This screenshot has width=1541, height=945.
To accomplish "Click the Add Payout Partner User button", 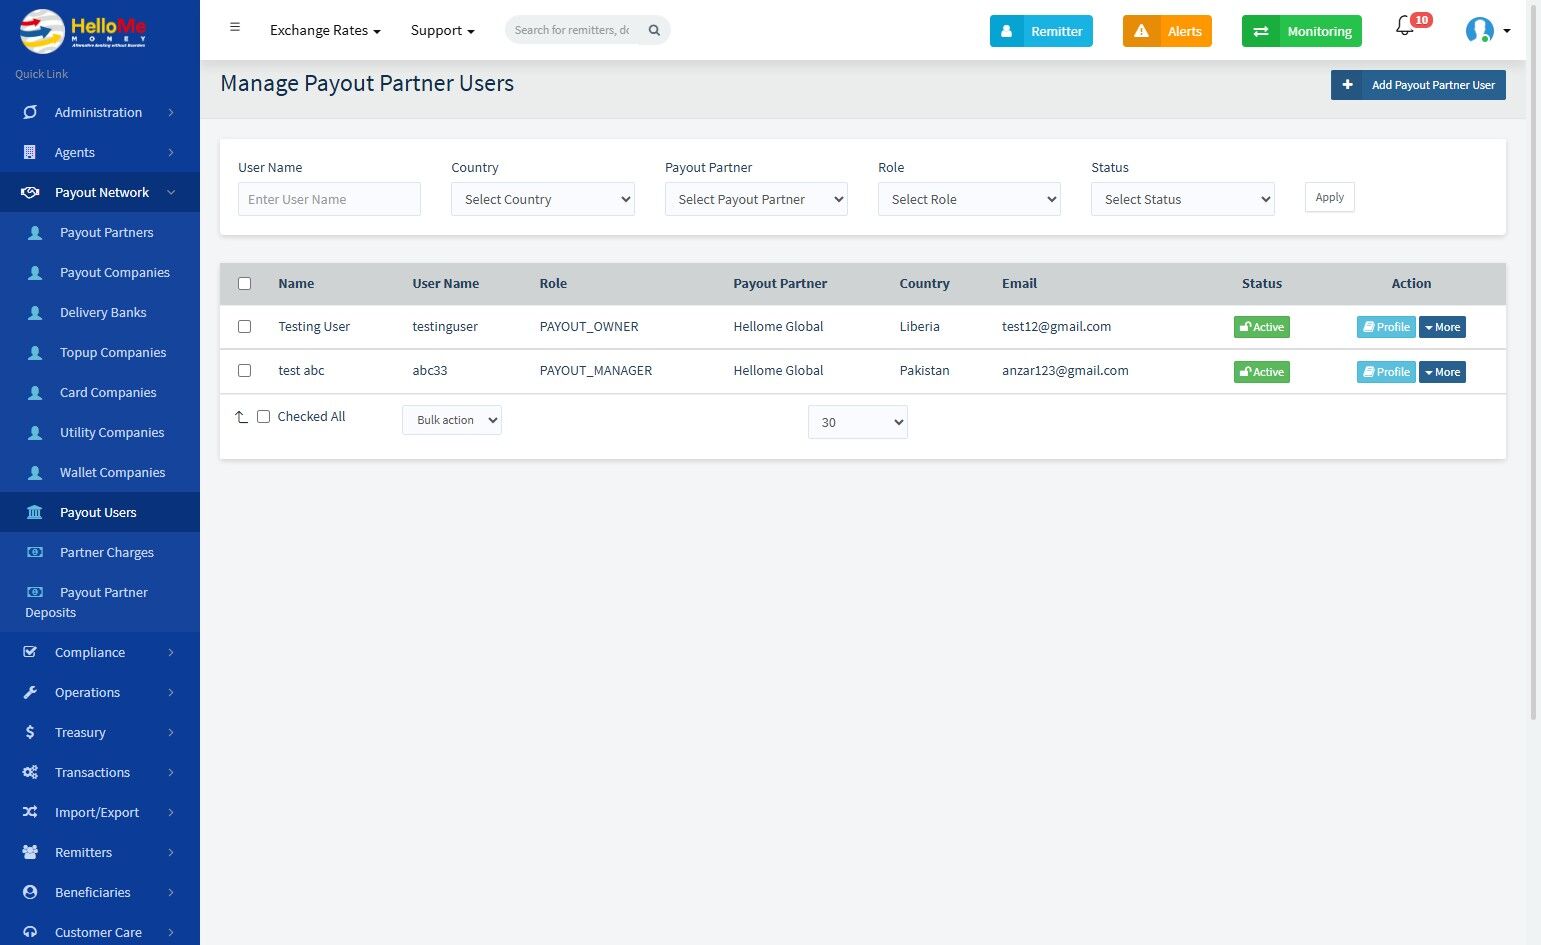I will (1418, 85).
